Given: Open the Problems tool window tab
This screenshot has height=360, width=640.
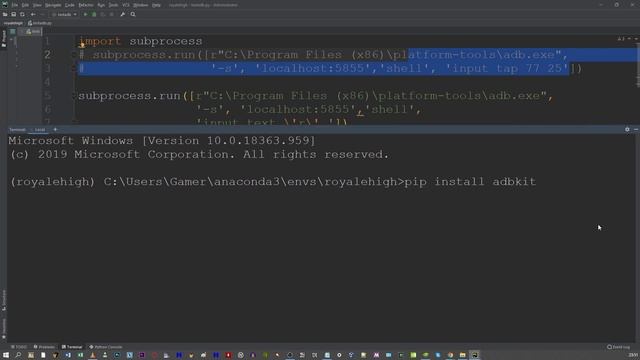Looking at the screenshot, I should pyautogui.click(x=44, y=347).
